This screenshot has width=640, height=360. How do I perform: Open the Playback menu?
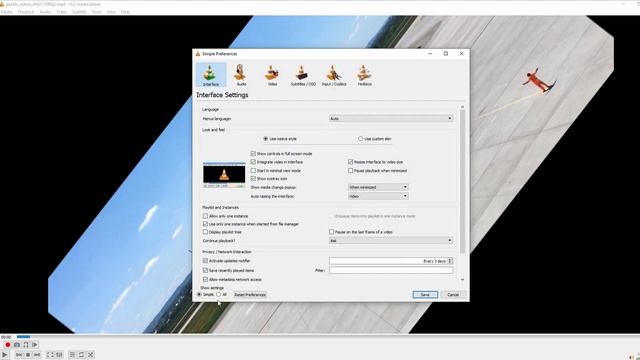pyautogui.click(x=26, y=12)
